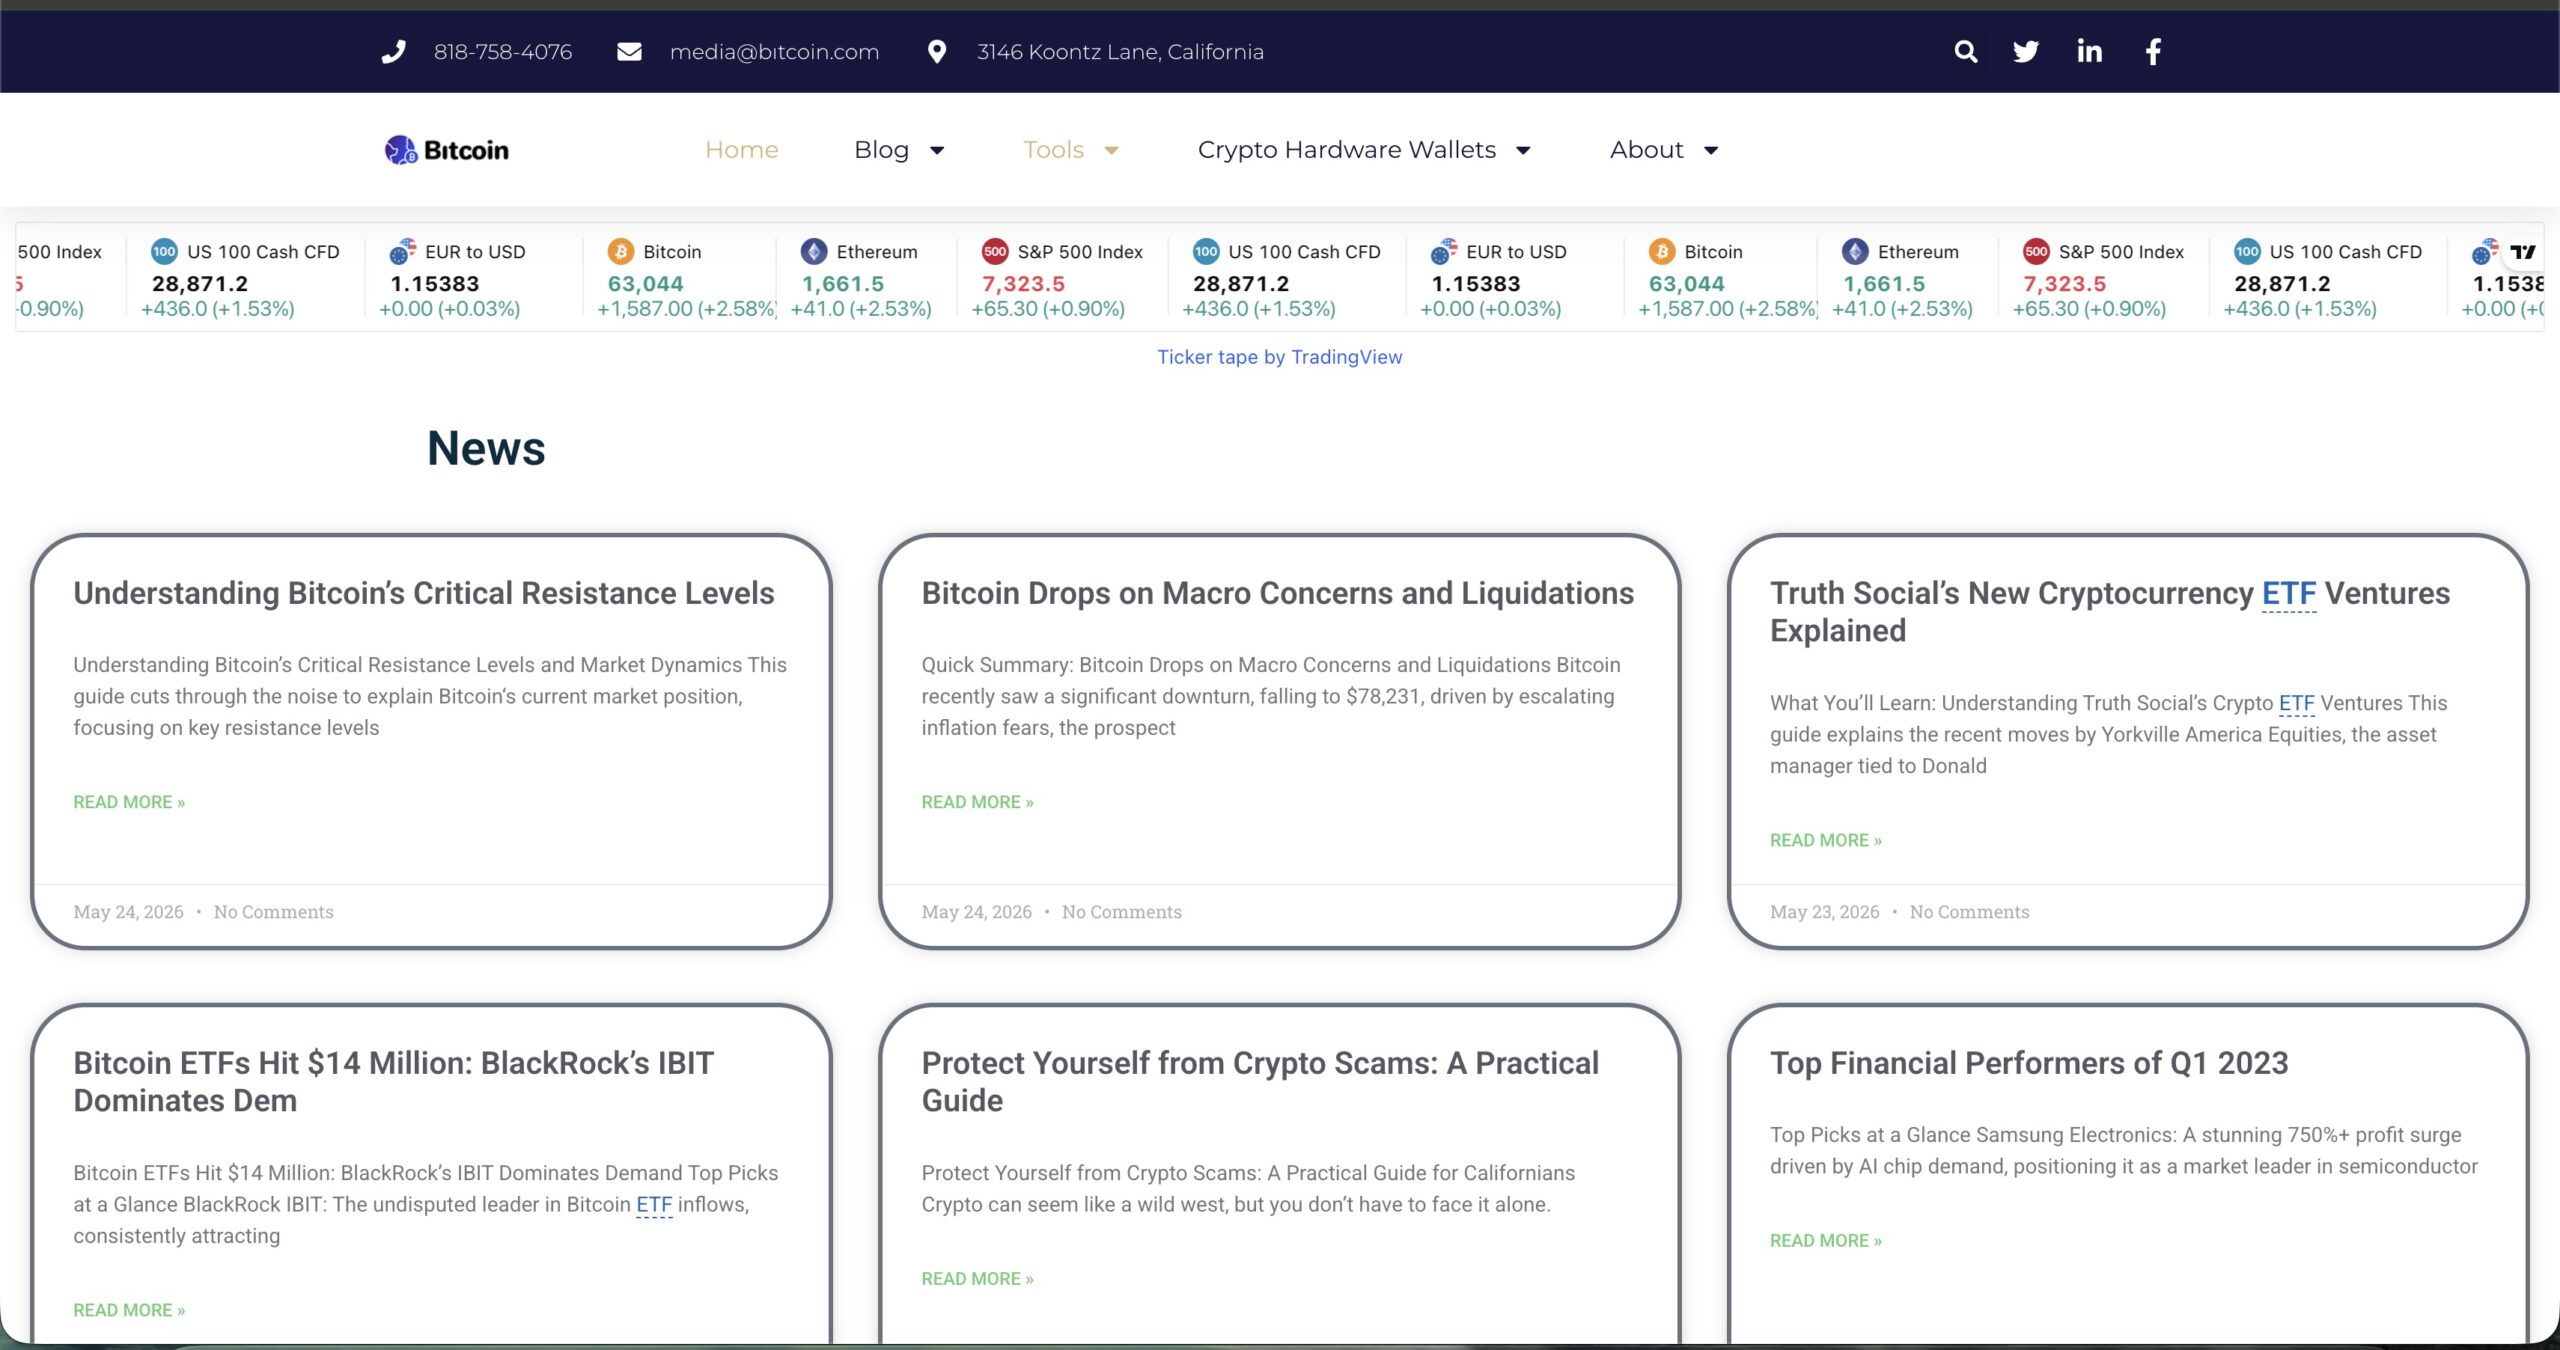Open the About menu item
Screen dimensions: 2560x1350
click(1647, 150)
